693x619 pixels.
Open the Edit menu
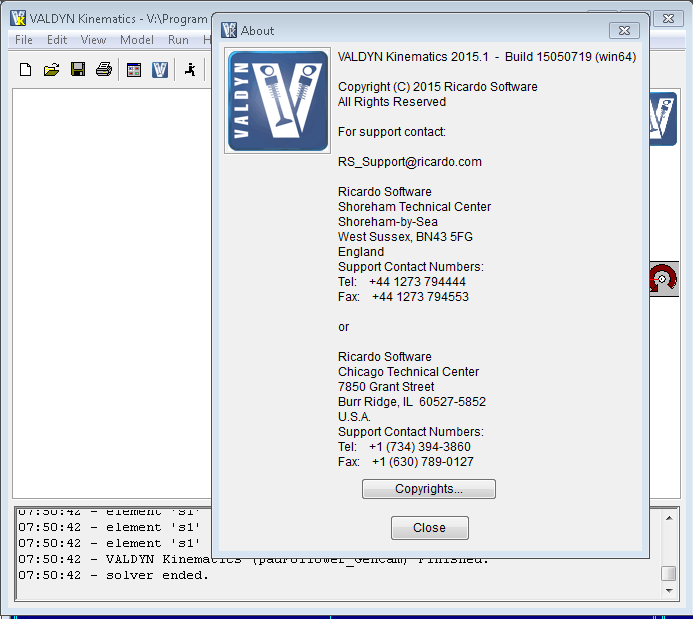click(57, 40)
